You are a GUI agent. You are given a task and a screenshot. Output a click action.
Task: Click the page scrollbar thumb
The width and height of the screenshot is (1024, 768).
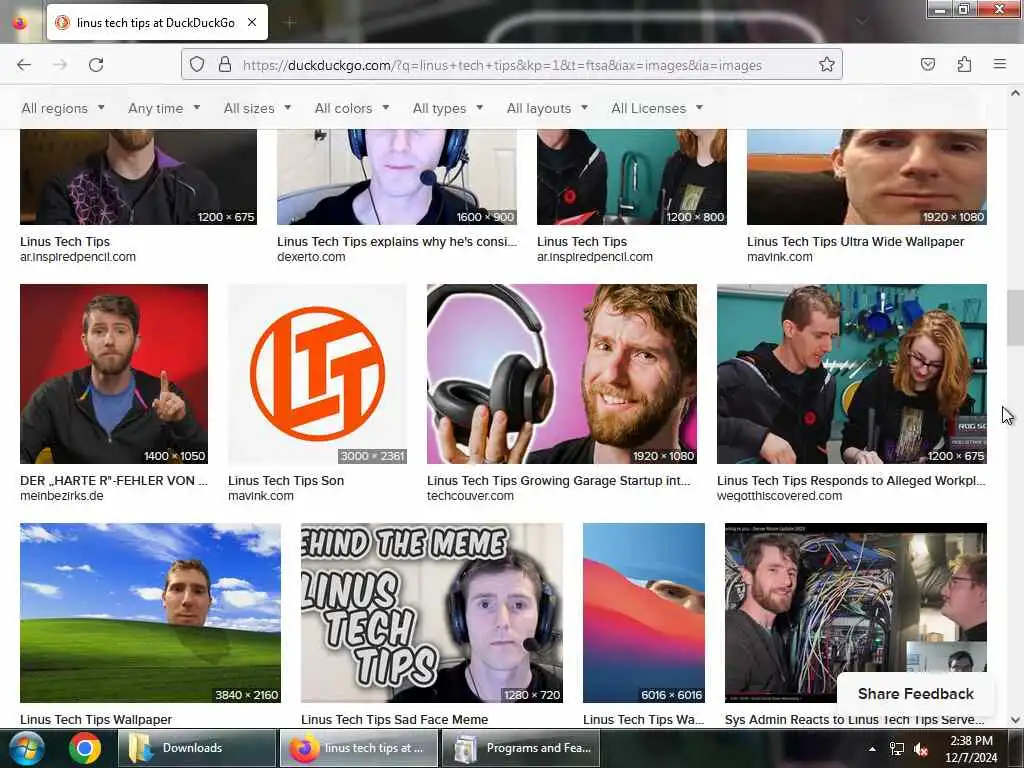[x=1015, y=318]
